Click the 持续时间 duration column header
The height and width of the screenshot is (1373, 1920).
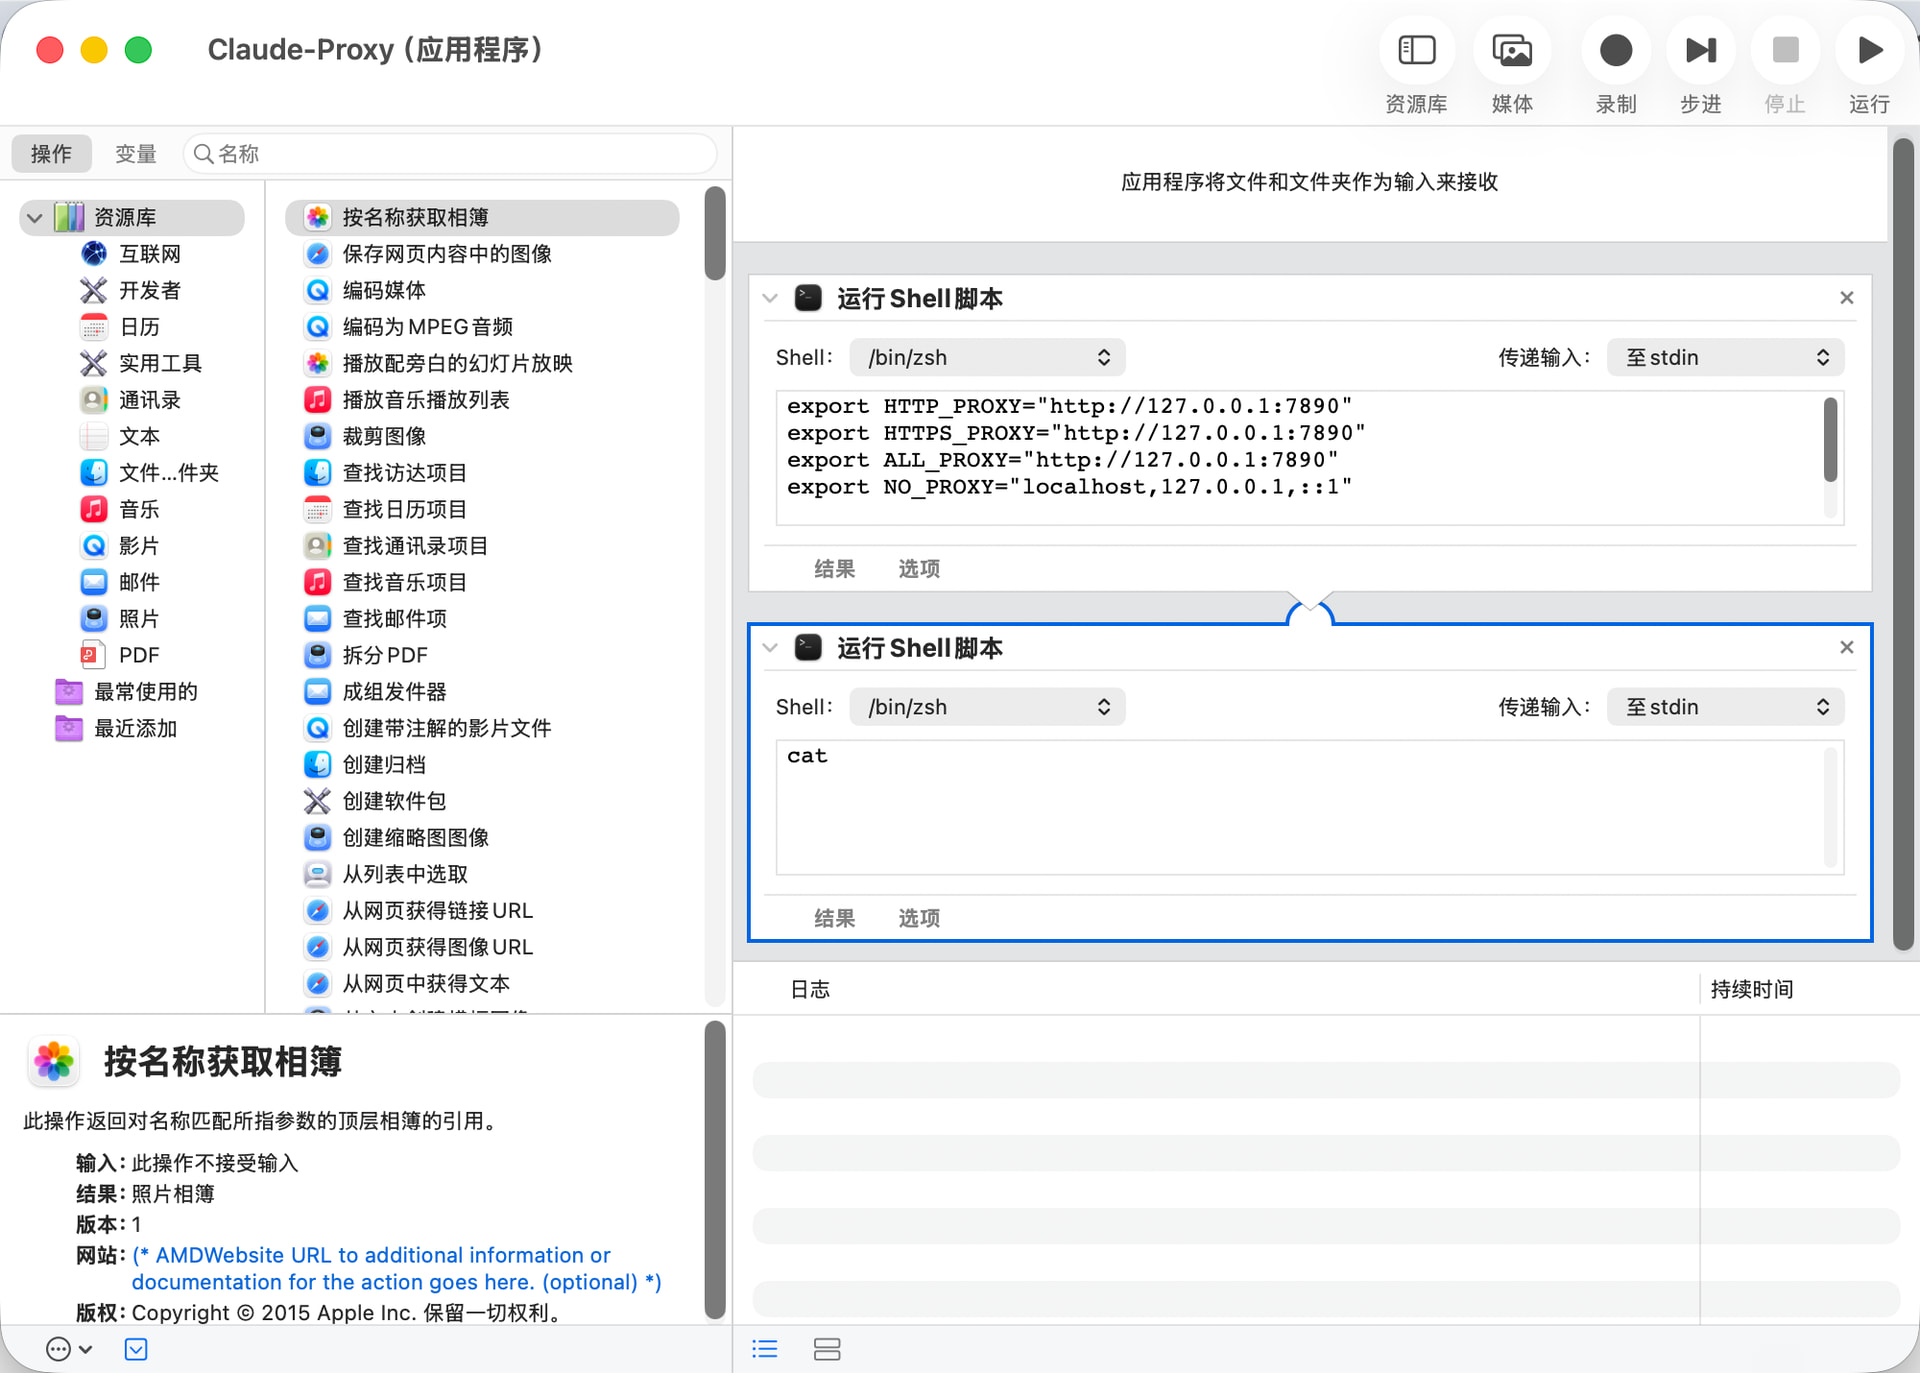pyautogui.click(x=1752, y=989)
